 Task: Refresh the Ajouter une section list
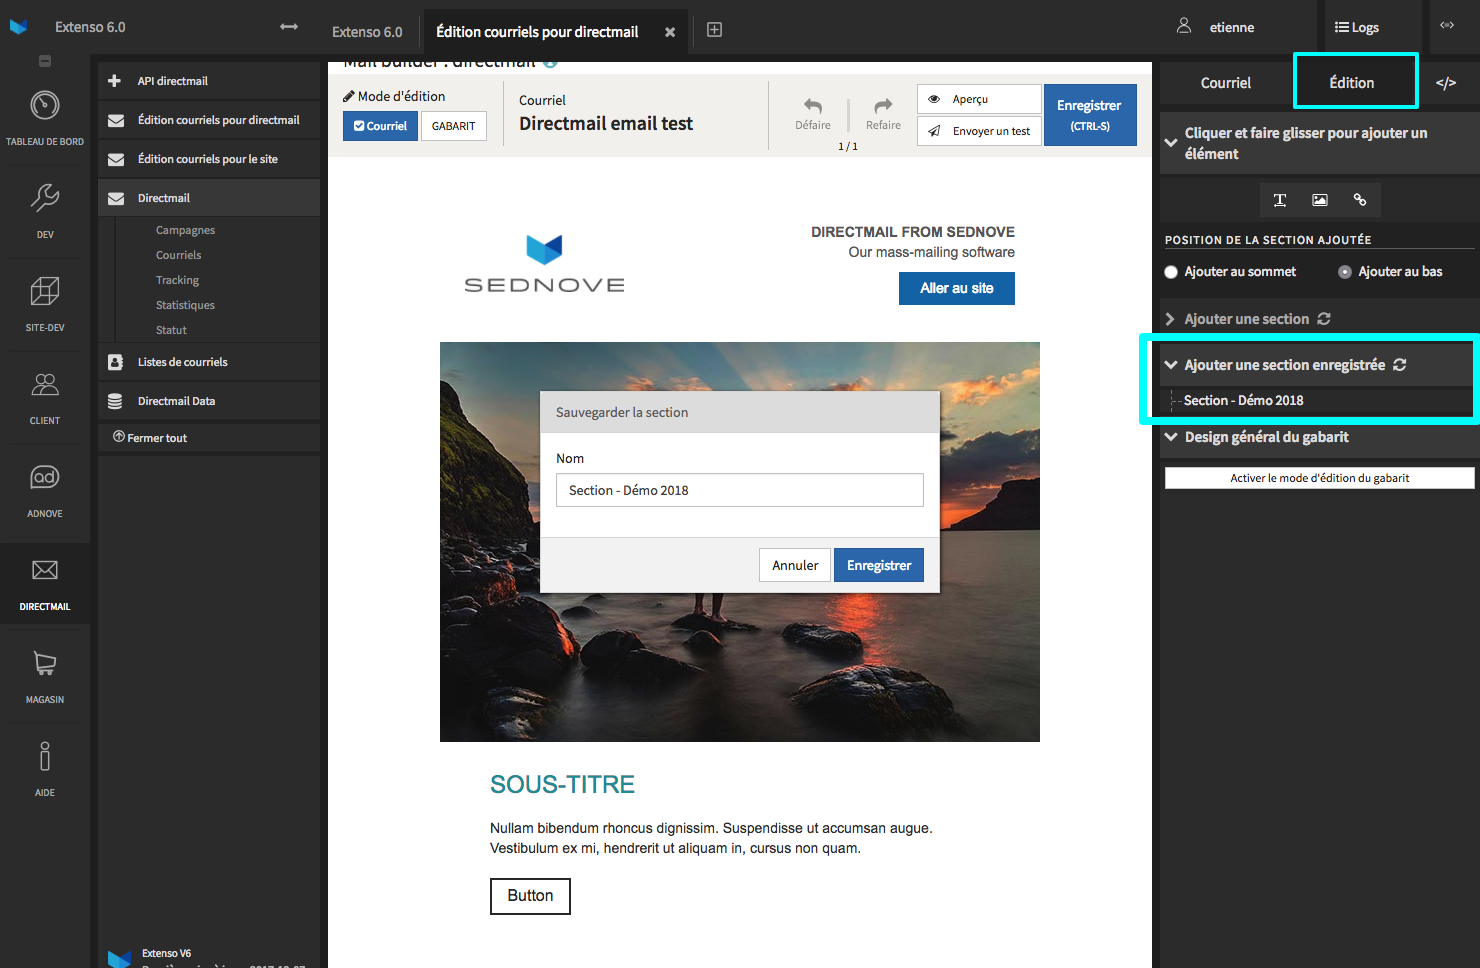(1324, 319)
